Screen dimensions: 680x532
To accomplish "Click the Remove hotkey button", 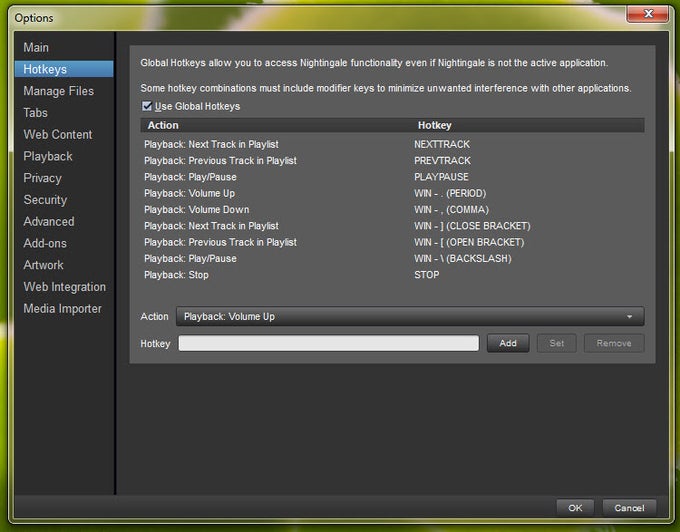I will click(614, 343).
